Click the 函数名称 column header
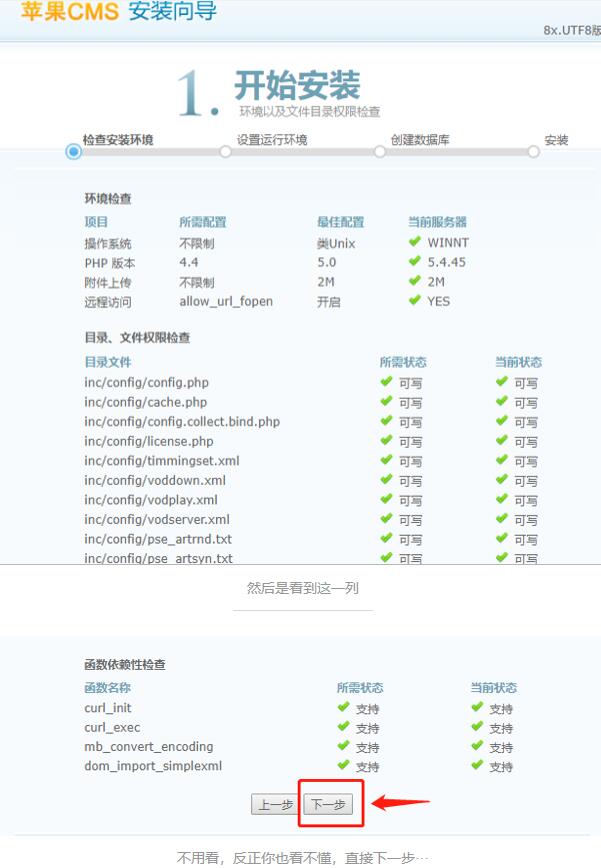The image size is (601, 868). pos(108,688)
